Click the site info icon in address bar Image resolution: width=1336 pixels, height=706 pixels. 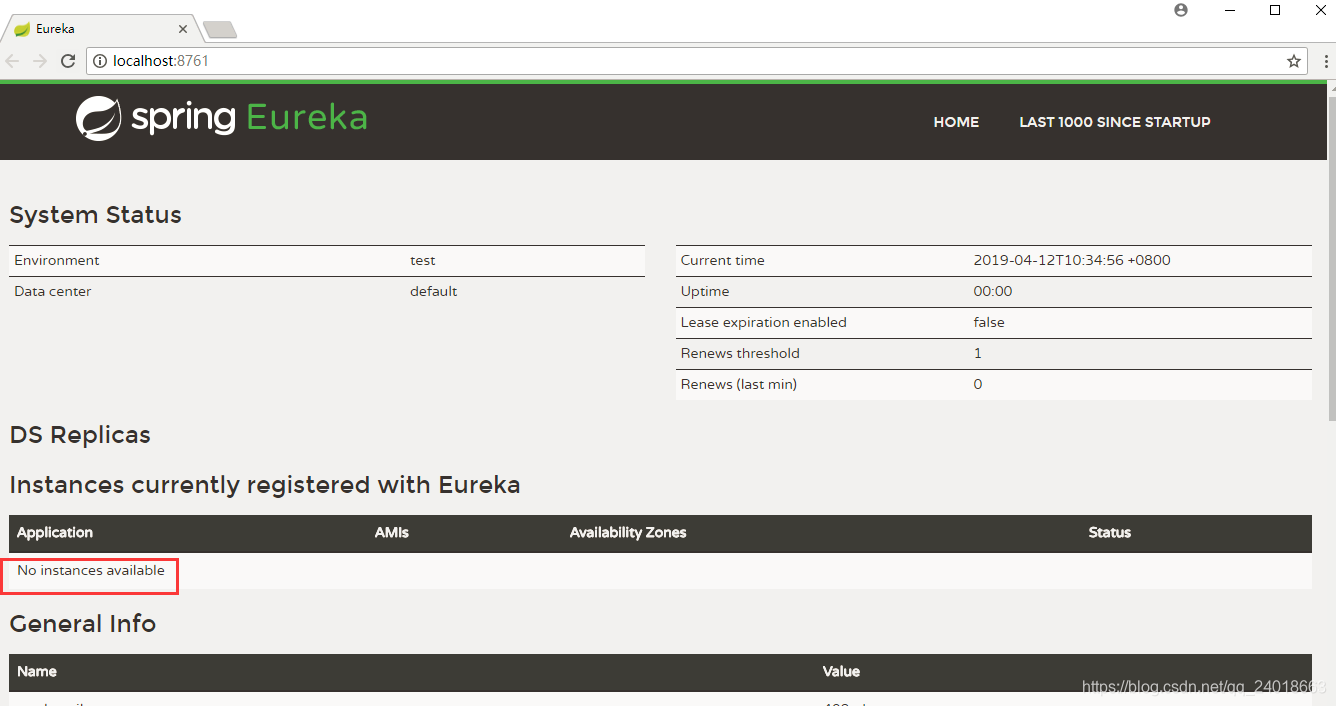(100, 61)
